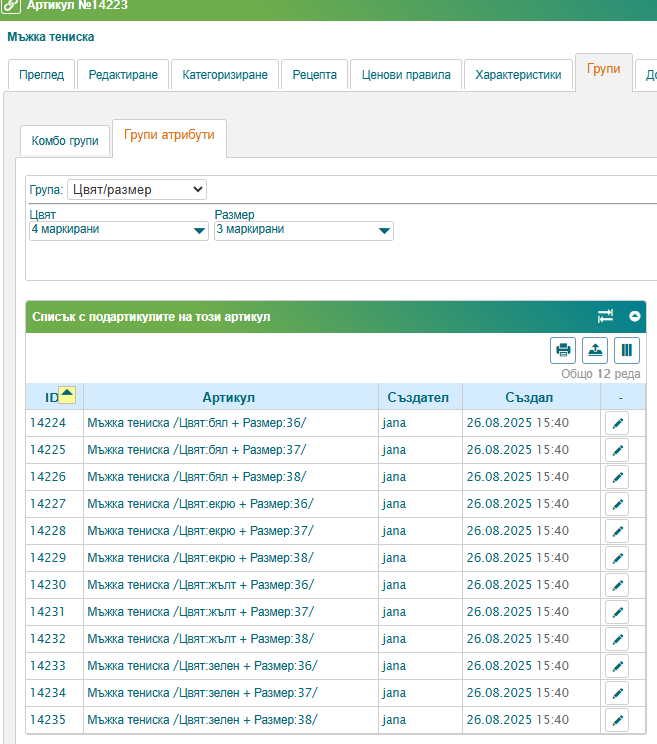The height and width of the screenshot is (744, 657).
Task: Click article name Цвят:бял + Размер:36
Action: [197, 423]
